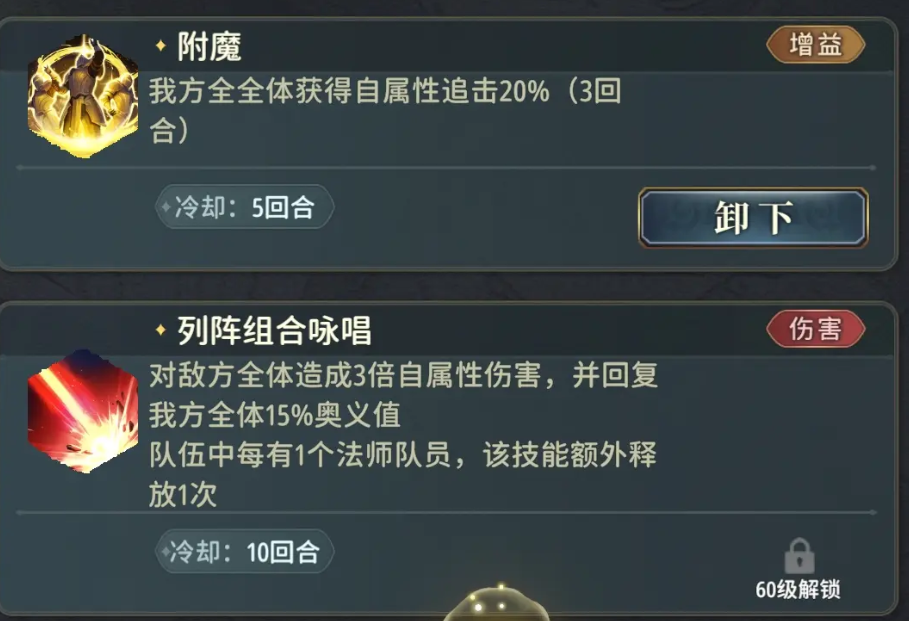Click the red 列阵组合咏唱 skill icon
This screenshot has height=621, width=909.
point(69,412)
